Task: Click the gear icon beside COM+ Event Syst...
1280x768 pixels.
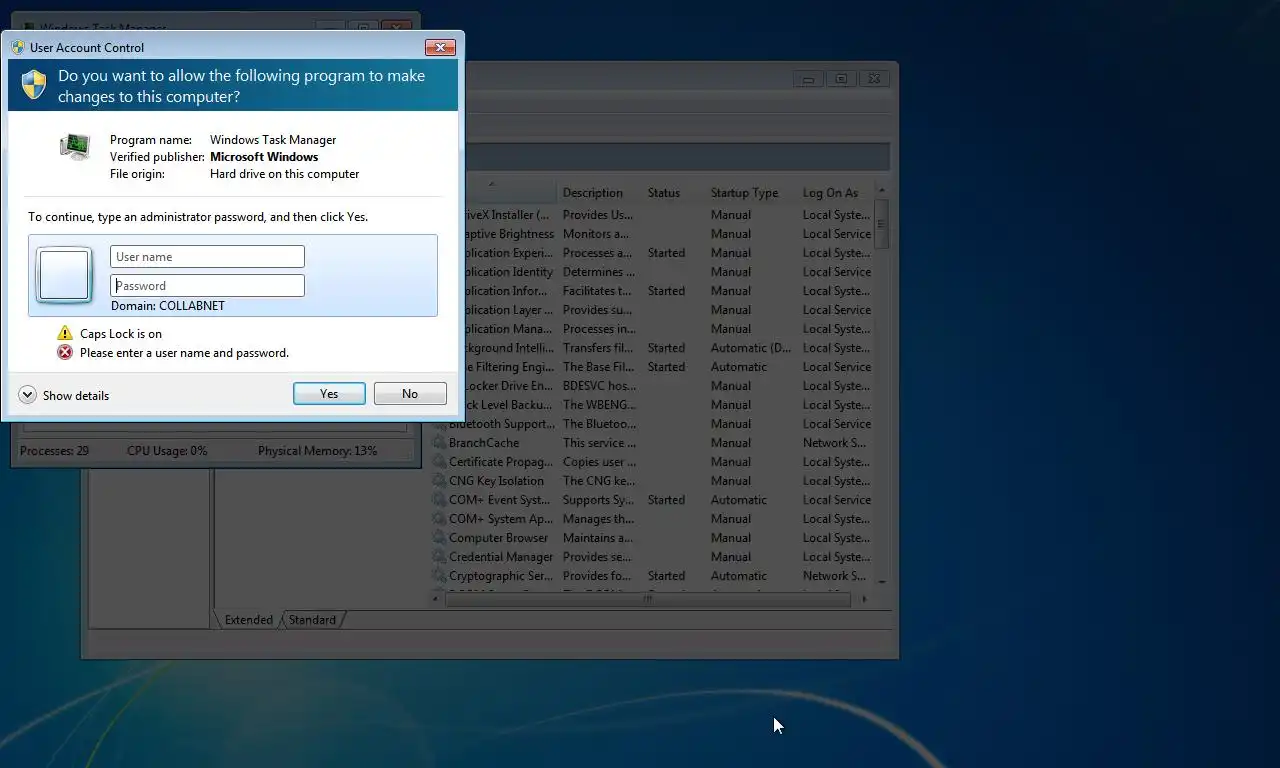Action: (439, 500)
